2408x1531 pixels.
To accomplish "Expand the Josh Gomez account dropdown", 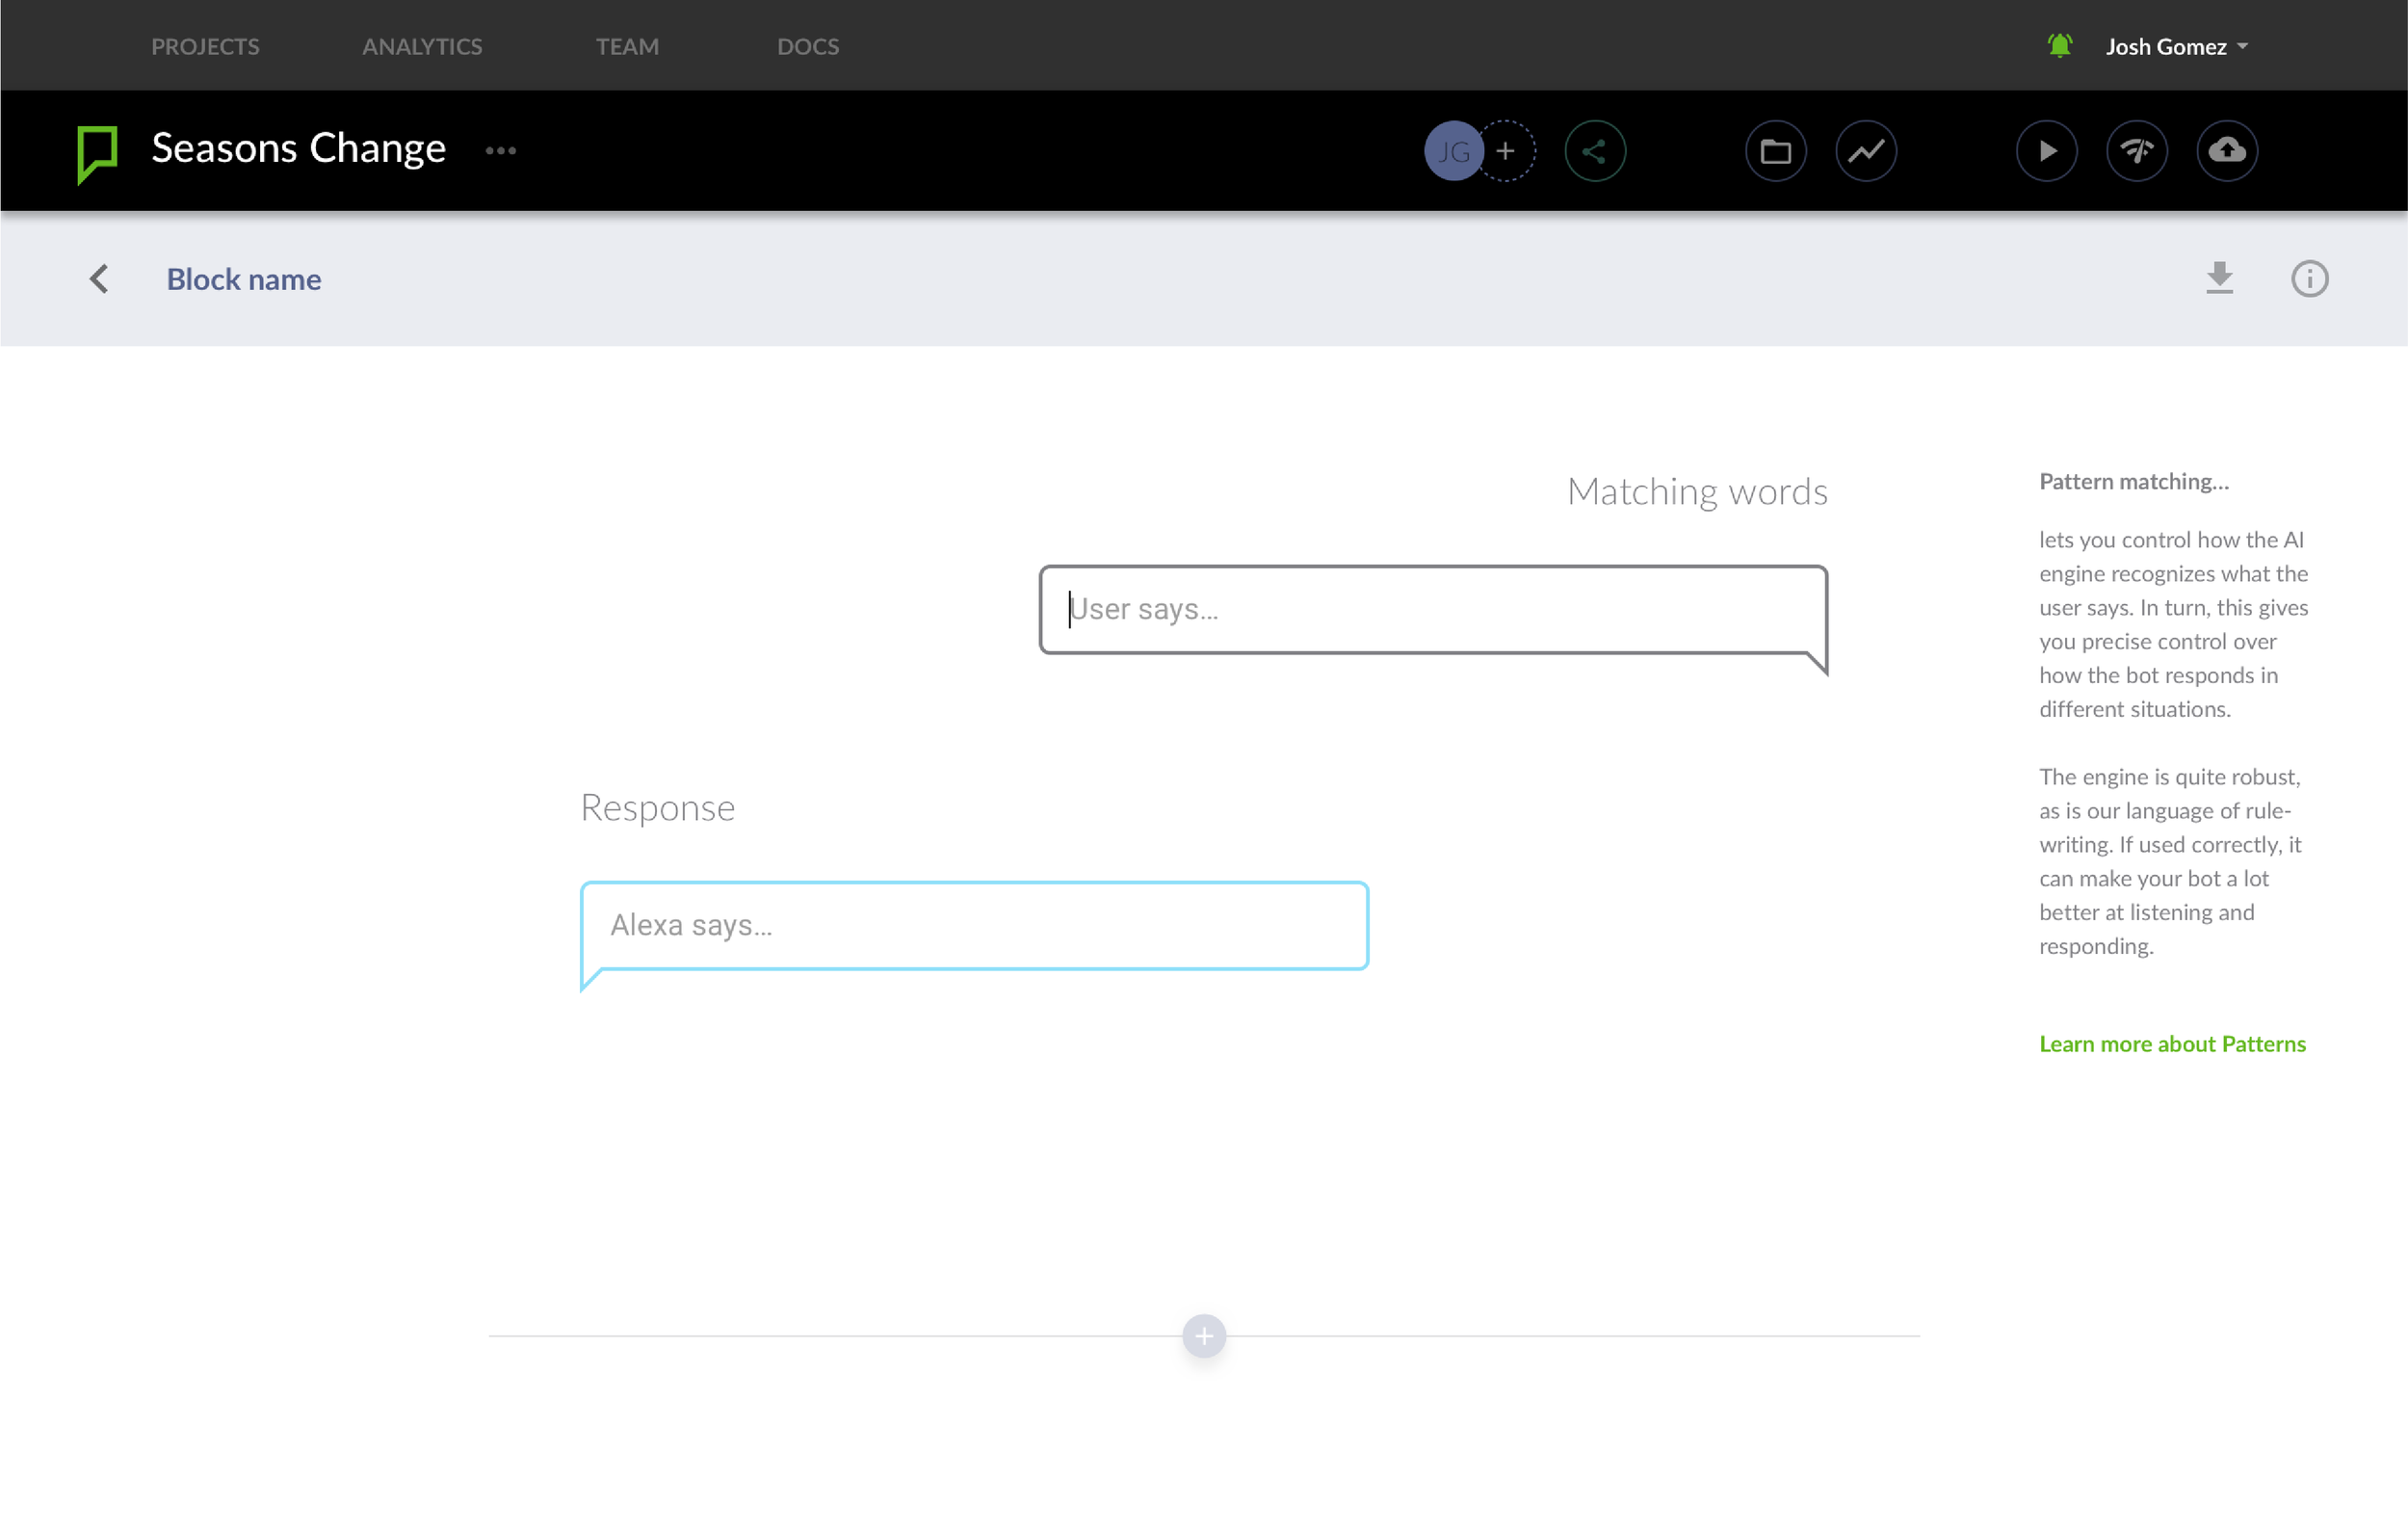I will click(x=2177, y=47).
